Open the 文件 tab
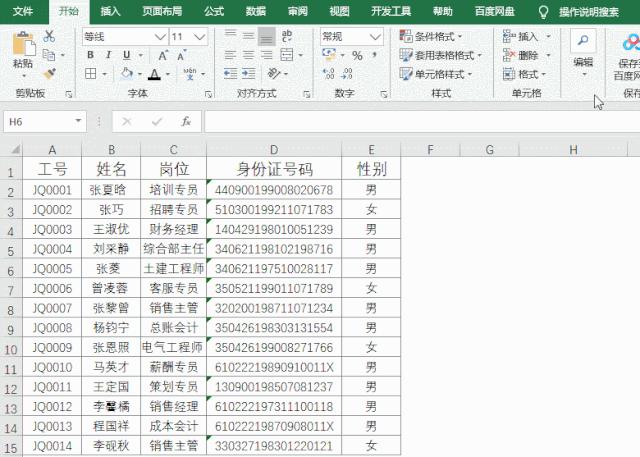This screenshot has width=640, height=457. [x=23, y=11]
